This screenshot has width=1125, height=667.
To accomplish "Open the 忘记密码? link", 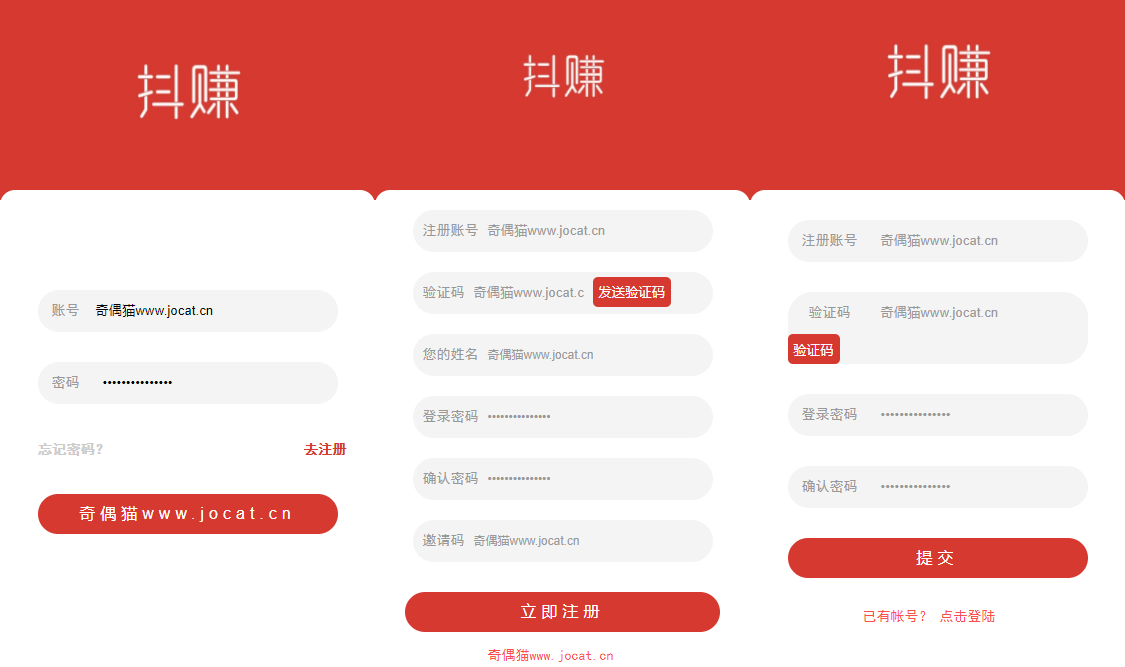I will [x=70, y=450].
